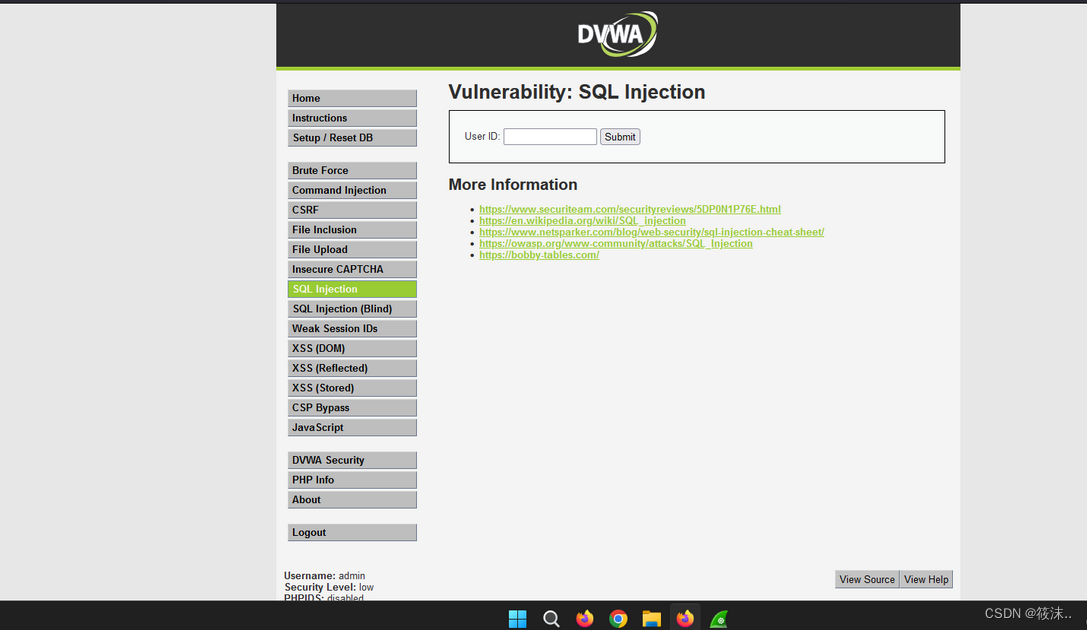Open the JavaScript menu item
The height and width of the screenshot is (630, 1087).
[x=352, y=428]
